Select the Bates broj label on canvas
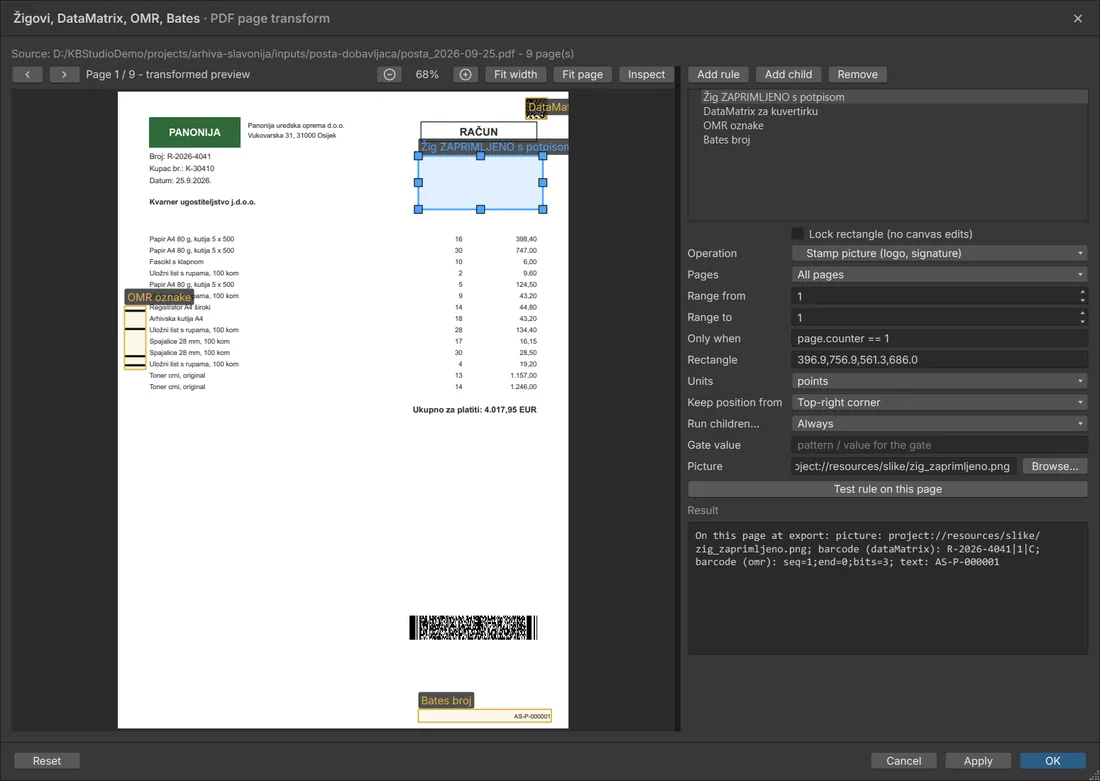 (x=446, y=700)
